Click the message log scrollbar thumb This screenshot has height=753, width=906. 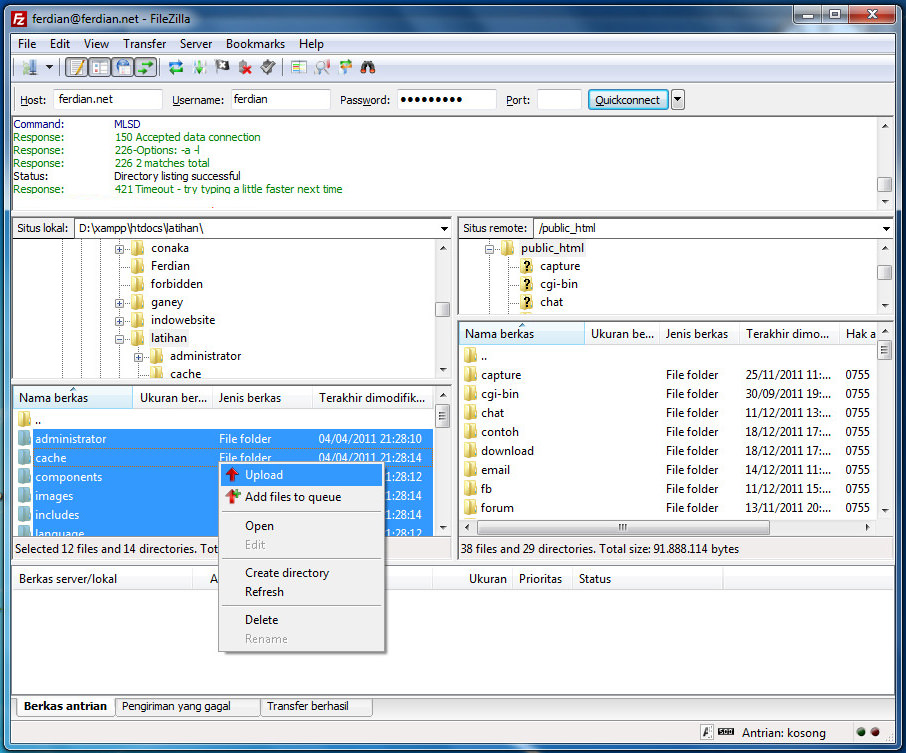coord(885,184)
